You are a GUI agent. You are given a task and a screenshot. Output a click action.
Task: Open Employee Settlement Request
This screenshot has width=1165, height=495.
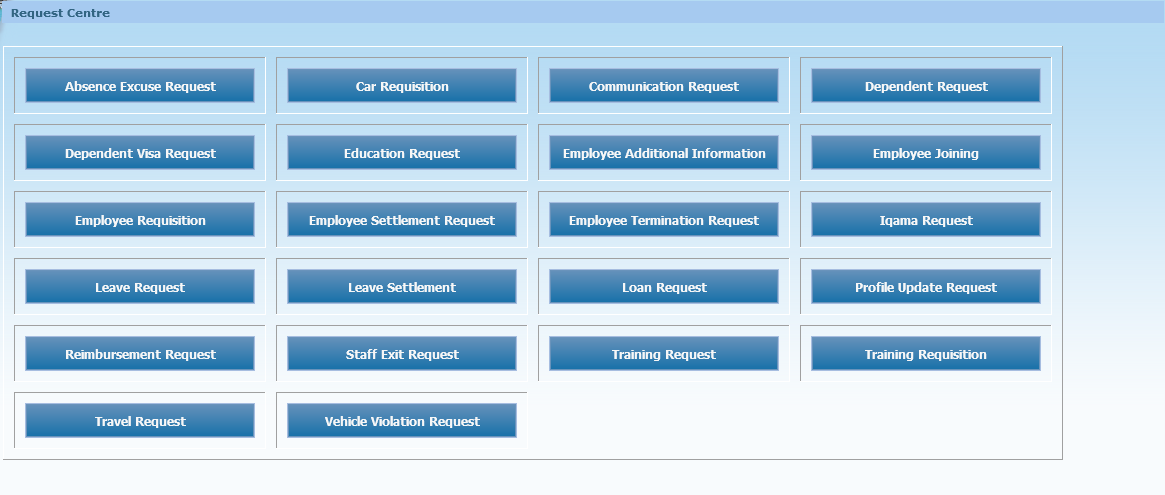tap(402, 220)
